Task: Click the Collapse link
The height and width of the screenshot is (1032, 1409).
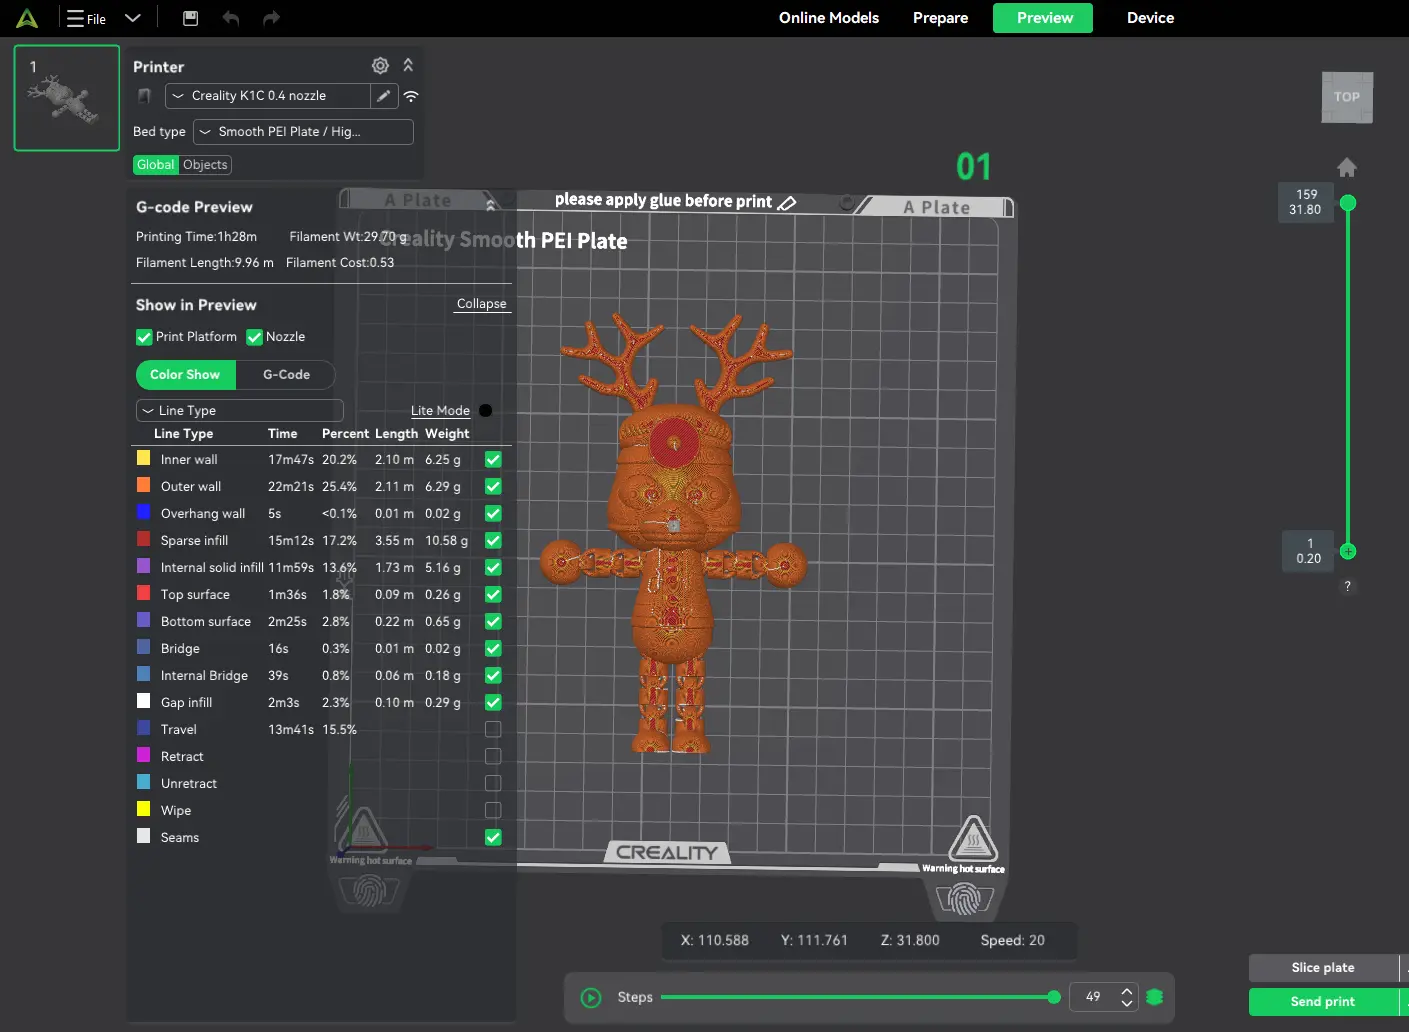Action: pos(482,304)
